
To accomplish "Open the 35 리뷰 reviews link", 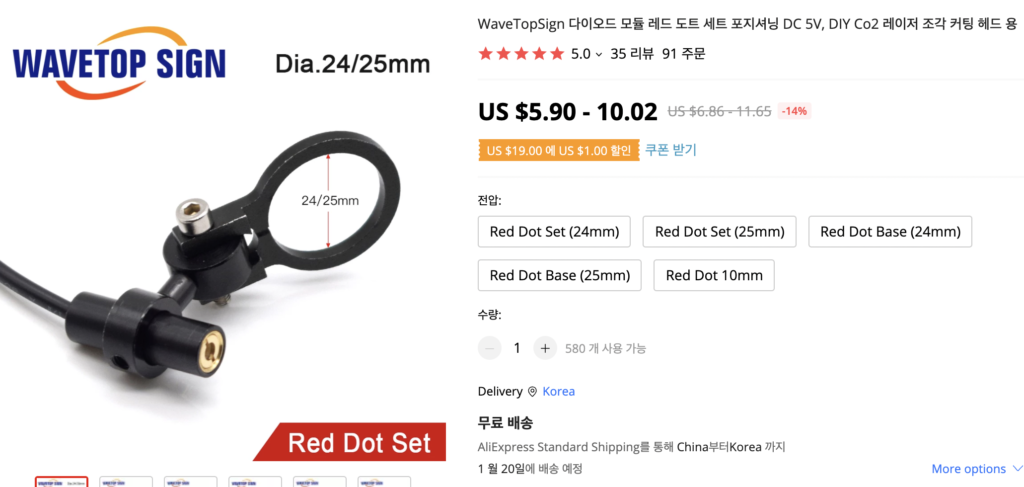I will click(x=631, y=54).
